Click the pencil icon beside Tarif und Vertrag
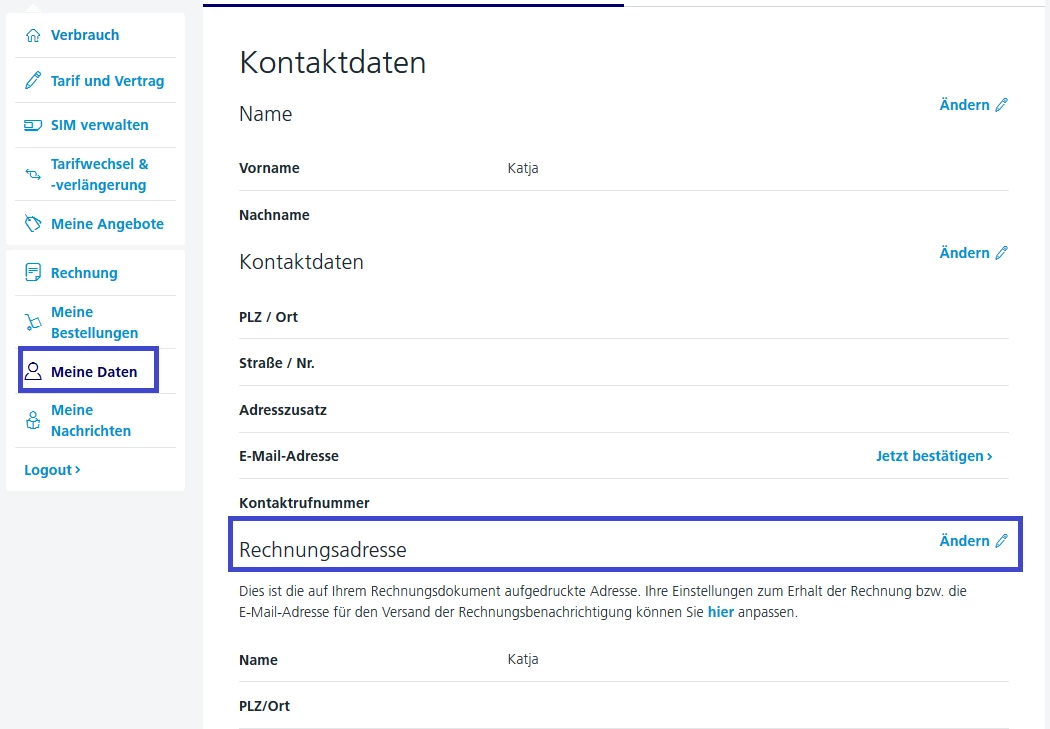Screen dimensions: 1050x729 [33, 81]
